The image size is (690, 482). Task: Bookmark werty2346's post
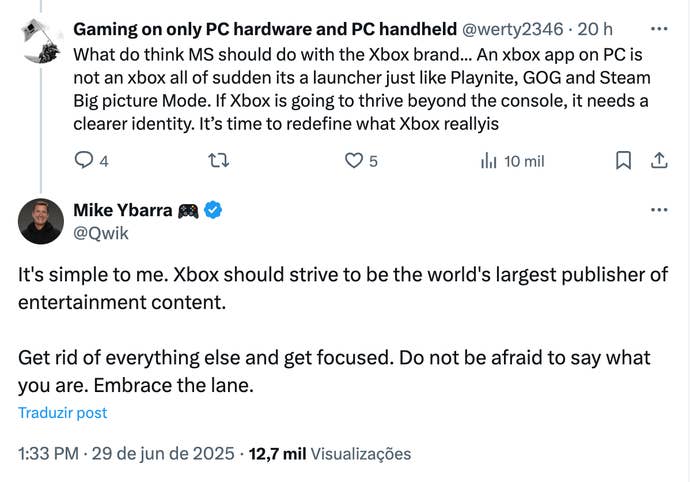click(622, 160)
